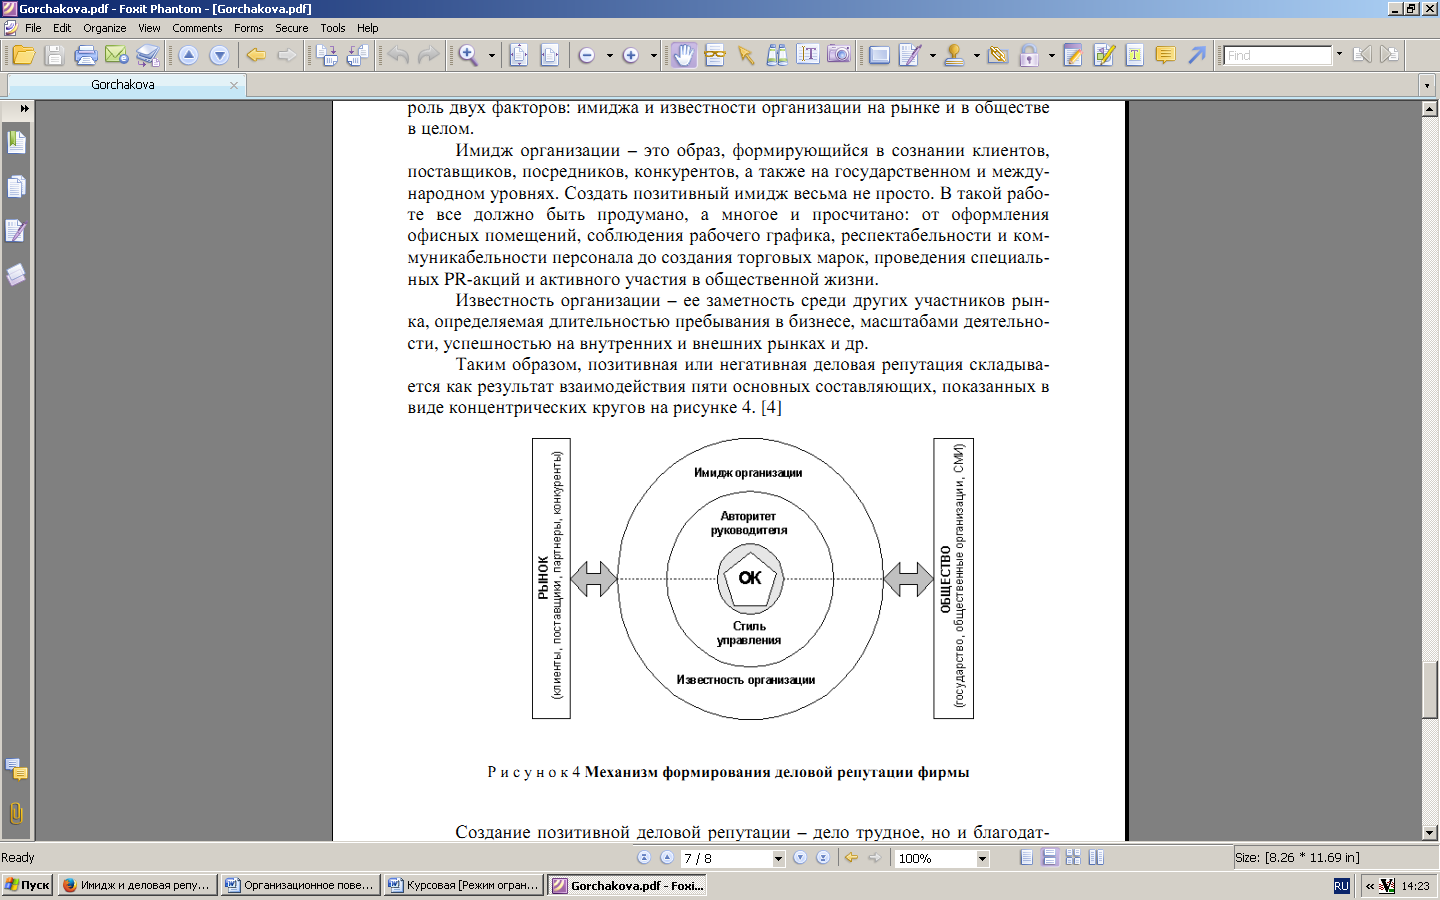
Task: Jump to first page in status bar
Action: [644, 858]
